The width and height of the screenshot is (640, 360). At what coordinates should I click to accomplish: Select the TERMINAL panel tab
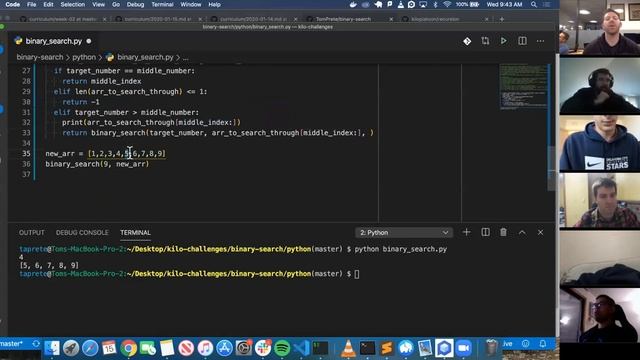click(135, 233)
